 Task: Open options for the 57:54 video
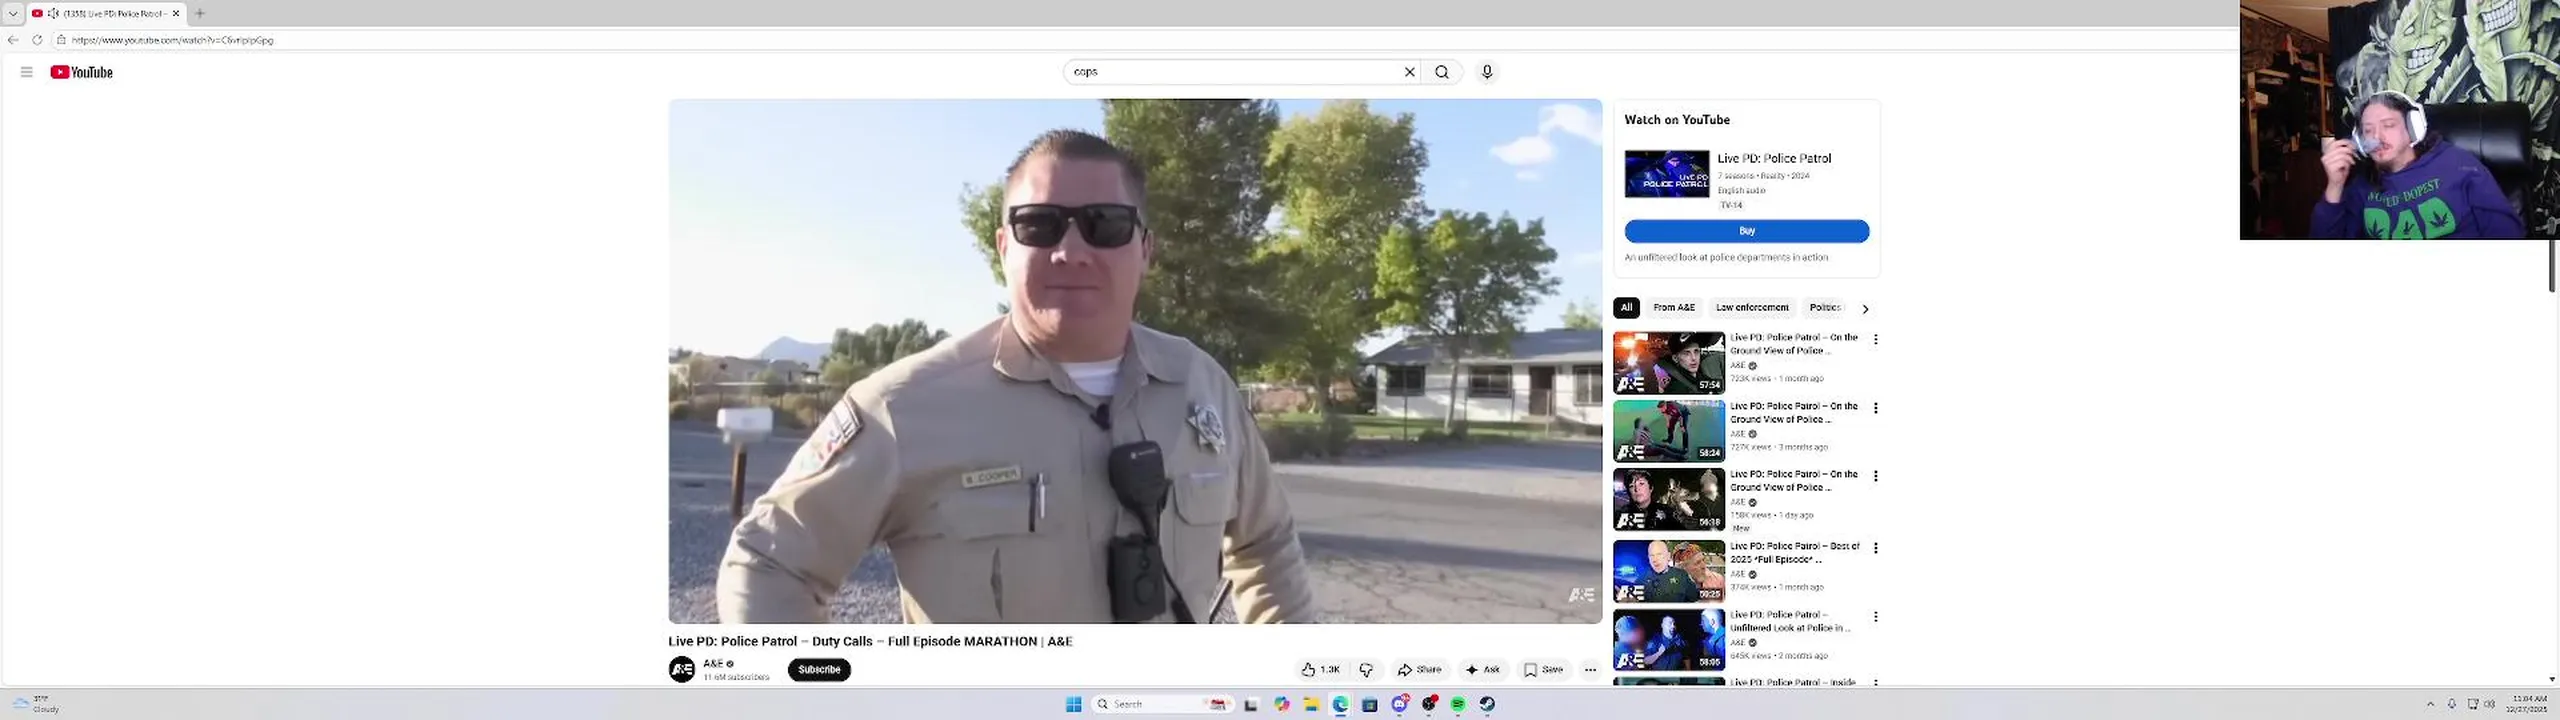1876,340
